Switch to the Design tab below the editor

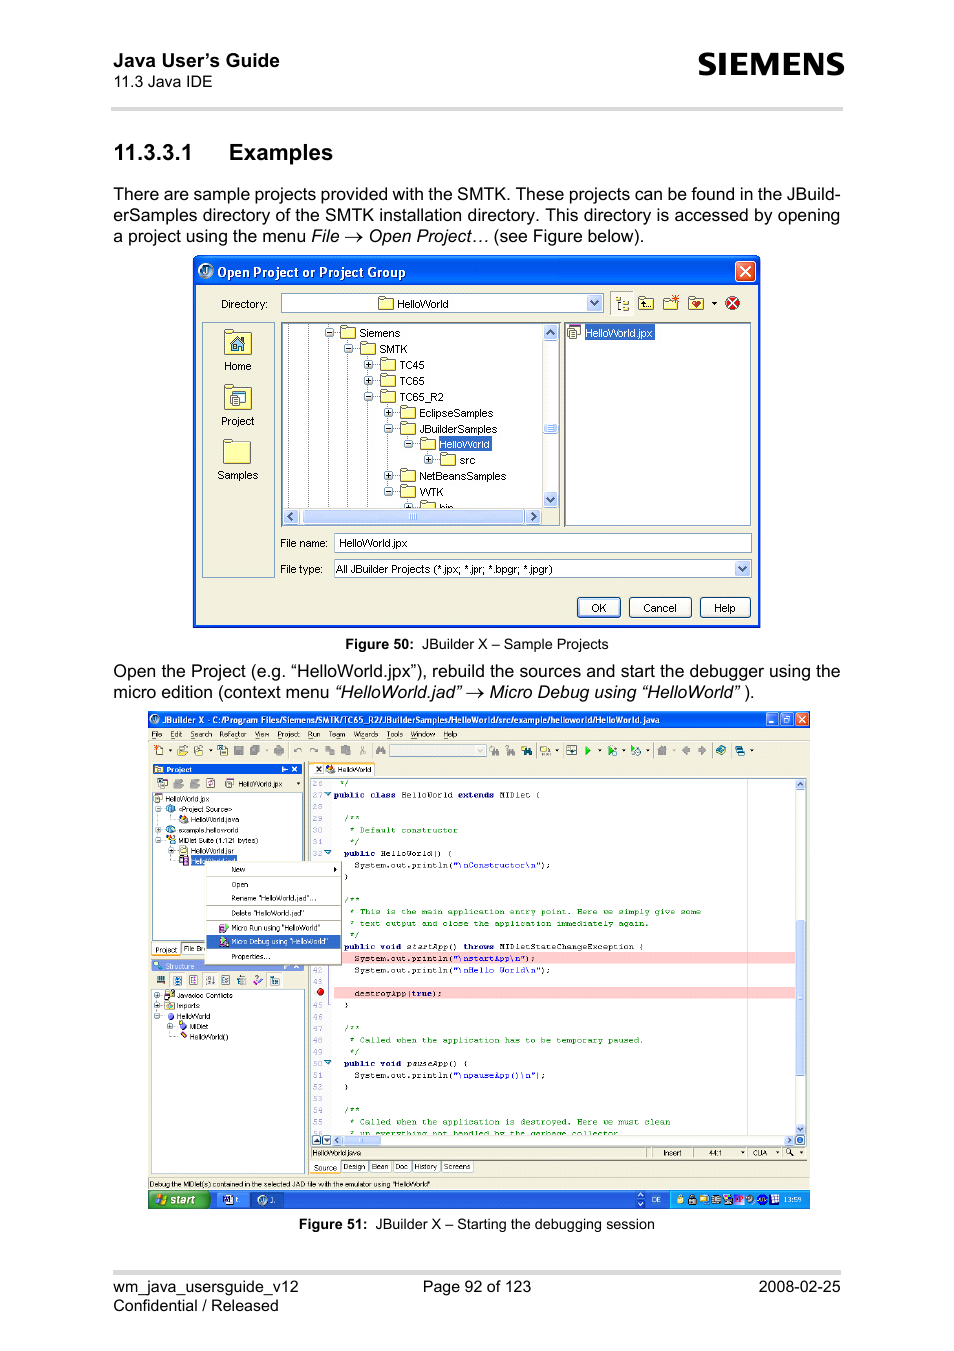tap(355, 1167)
